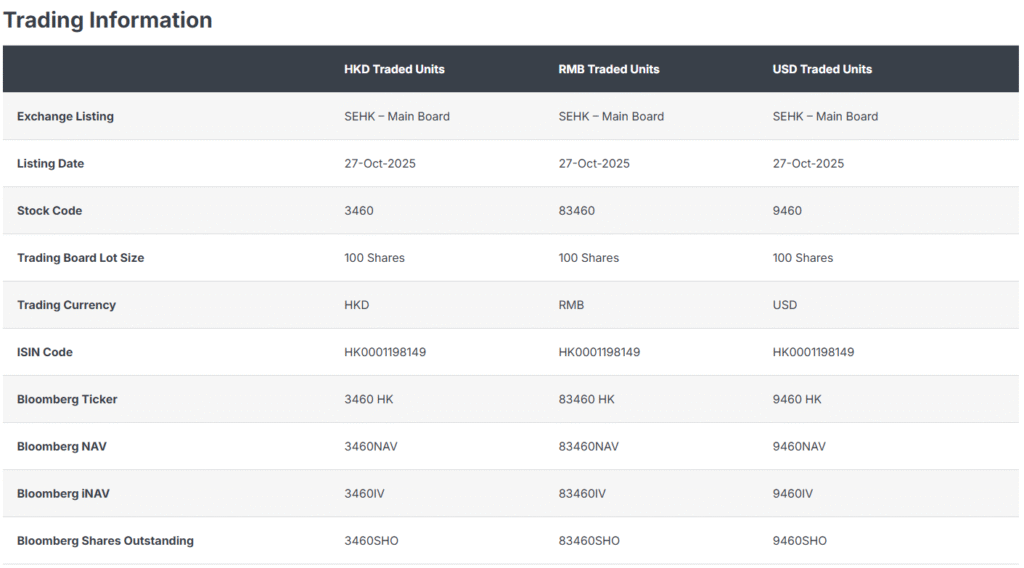This screenshot has width=1024, height=568.
Task: Select the RMB Traded Units column header
Action: click(x=609, y=69)
